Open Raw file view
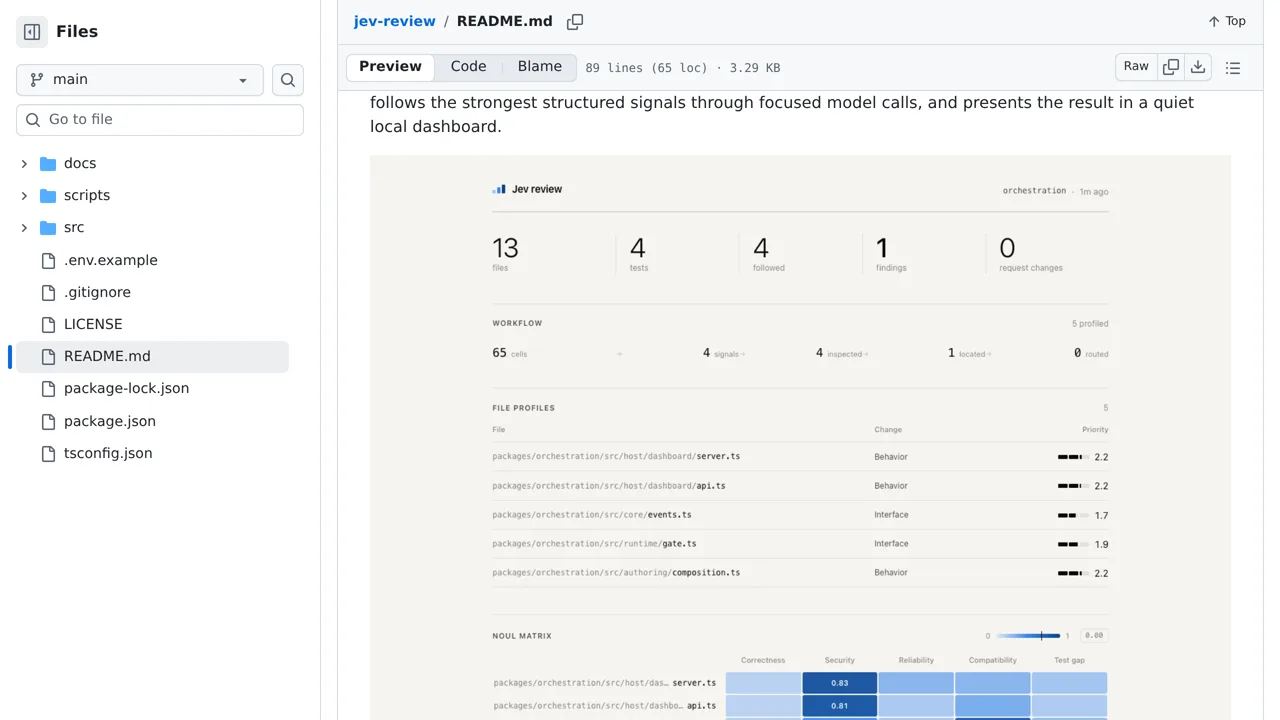 (1136, 67)
